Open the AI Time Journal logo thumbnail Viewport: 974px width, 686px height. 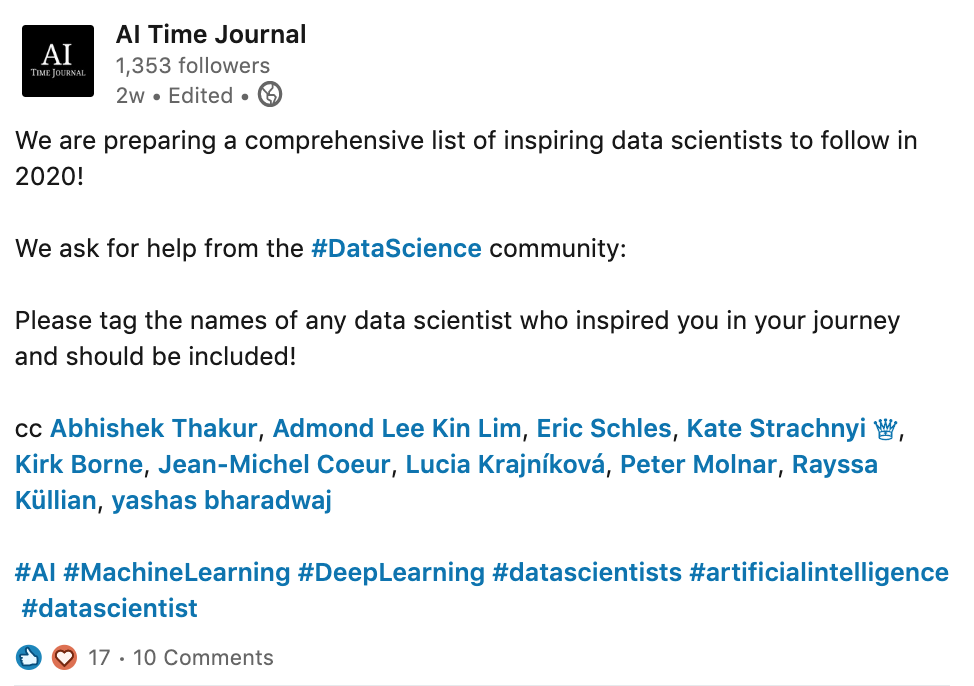coord(58,61)
